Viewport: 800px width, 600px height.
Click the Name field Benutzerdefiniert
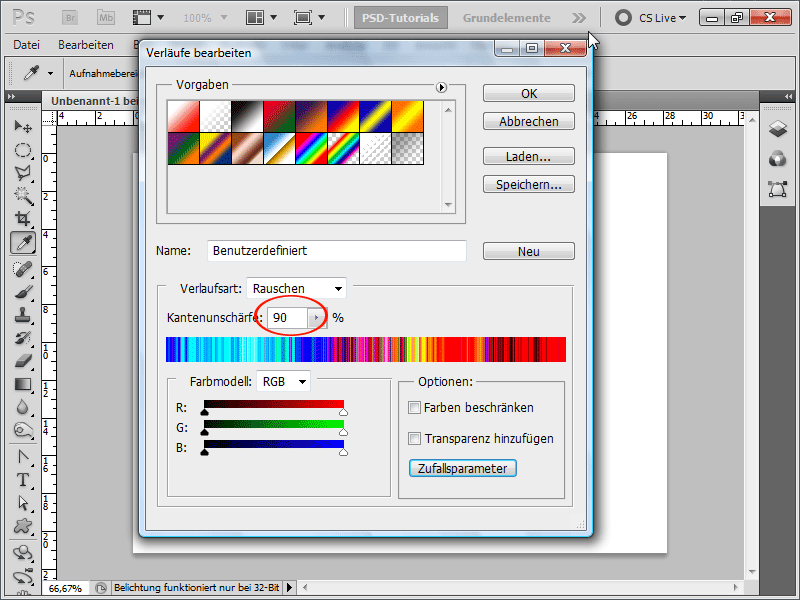point(337,251)
